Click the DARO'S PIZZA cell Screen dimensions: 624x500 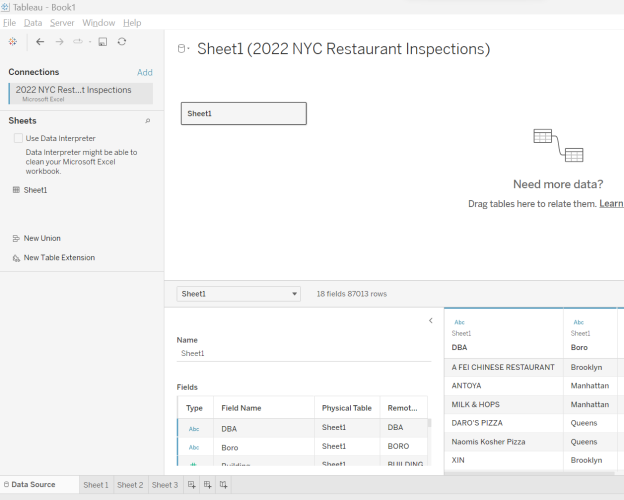pos(503,423)
